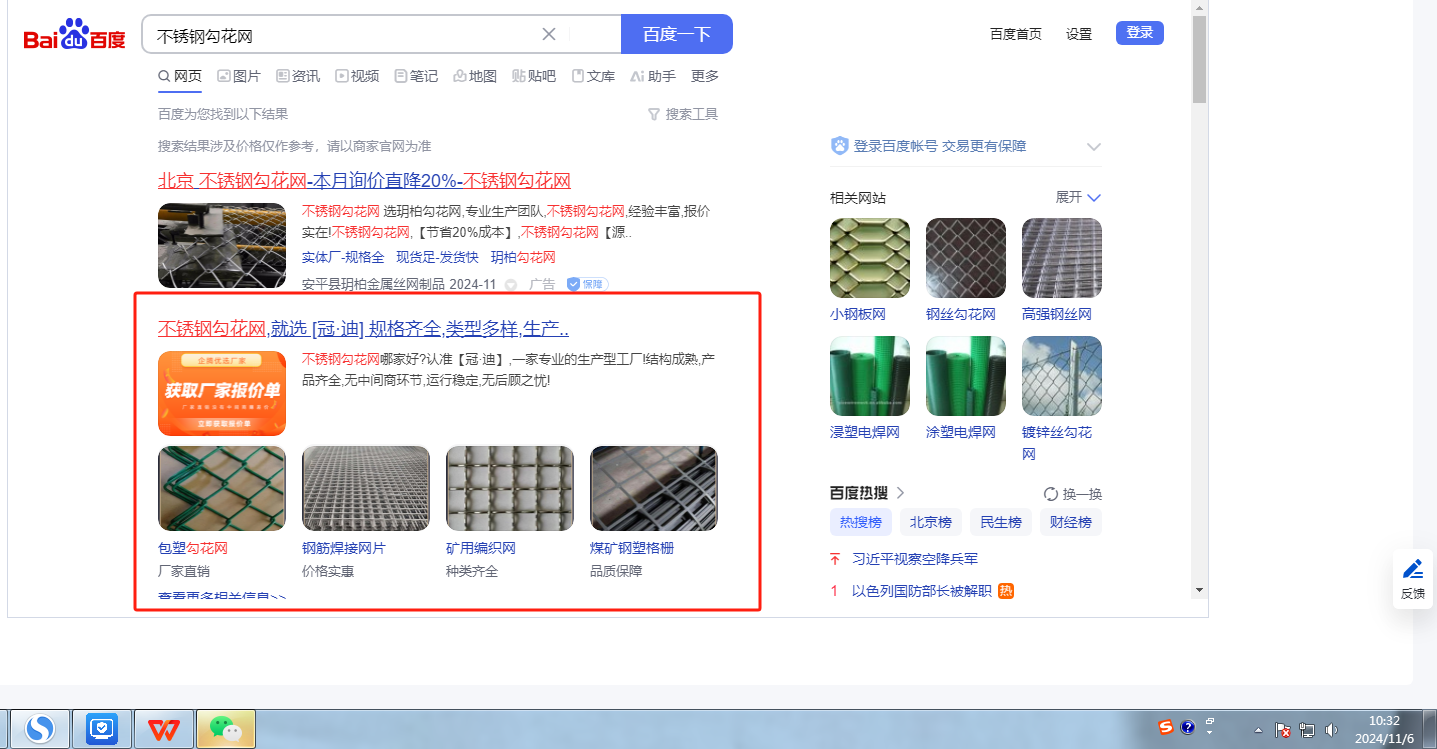Image resolution: width=1437 pixels, height=749 pixels.
Task: Click the Action Center flag tray icon
Action: tap(1282, 730)
